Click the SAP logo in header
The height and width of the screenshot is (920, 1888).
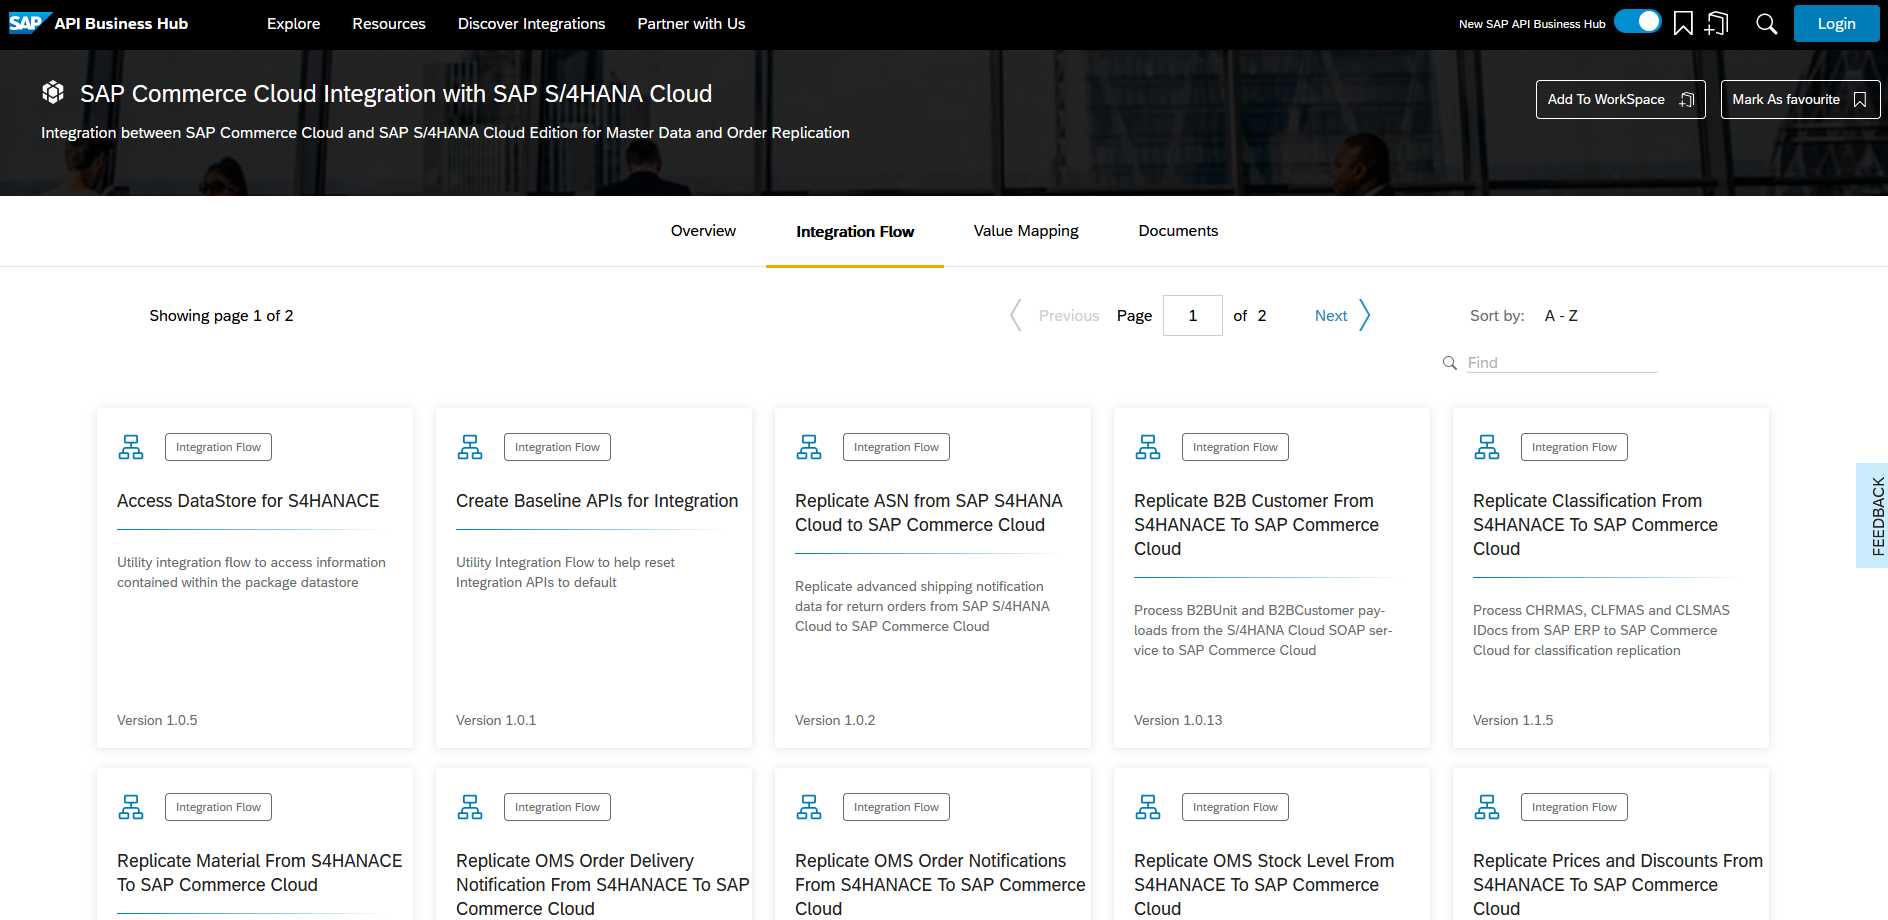coord(29,23)
